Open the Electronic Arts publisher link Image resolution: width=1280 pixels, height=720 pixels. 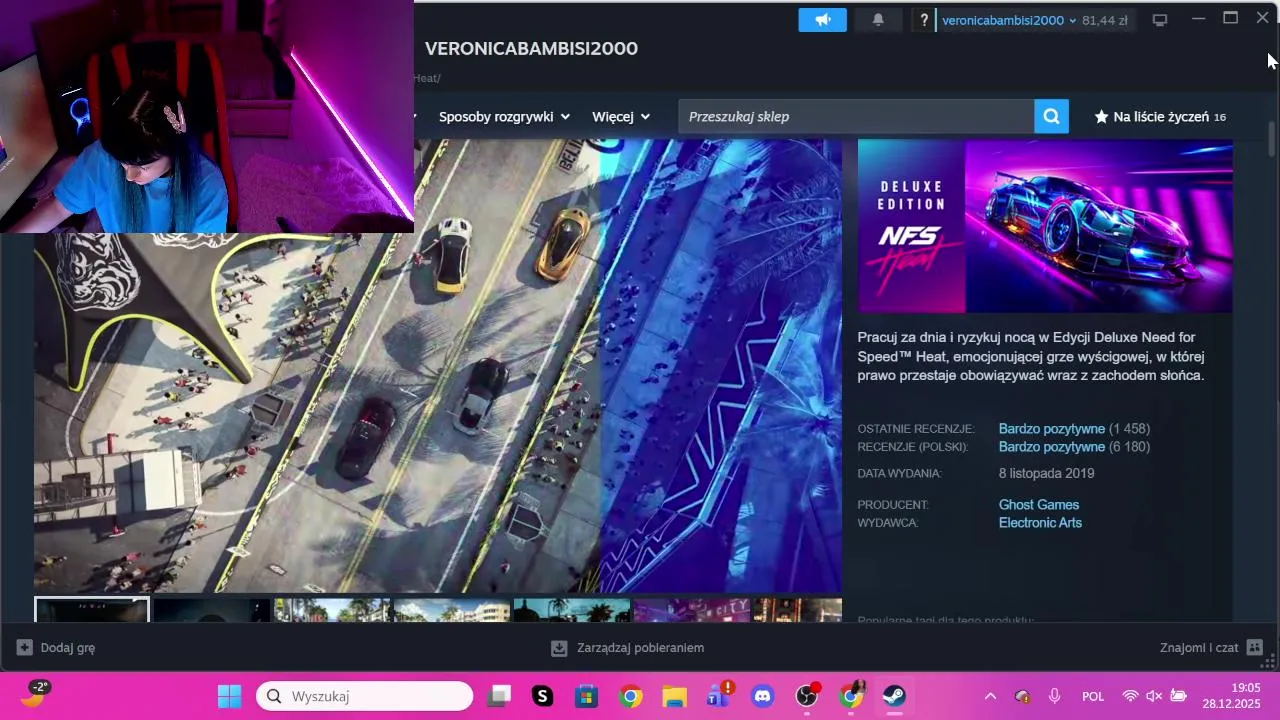pyautogui.click(x=1040, y=523)
